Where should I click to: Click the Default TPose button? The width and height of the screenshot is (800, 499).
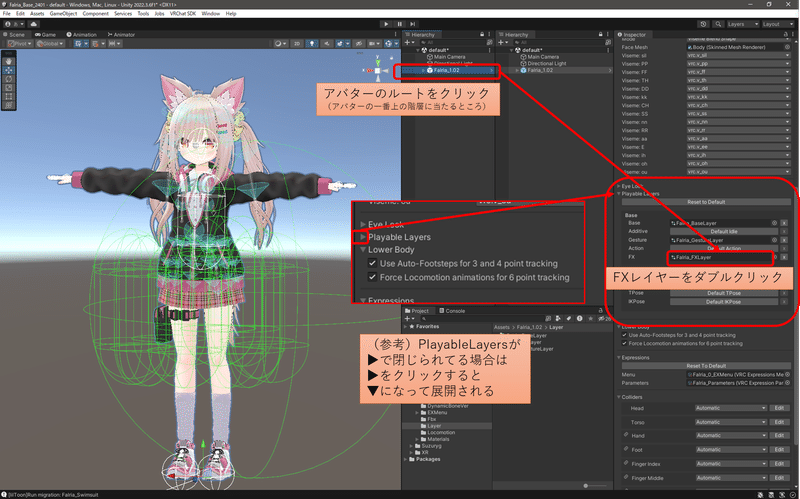[x=723, y=293]
